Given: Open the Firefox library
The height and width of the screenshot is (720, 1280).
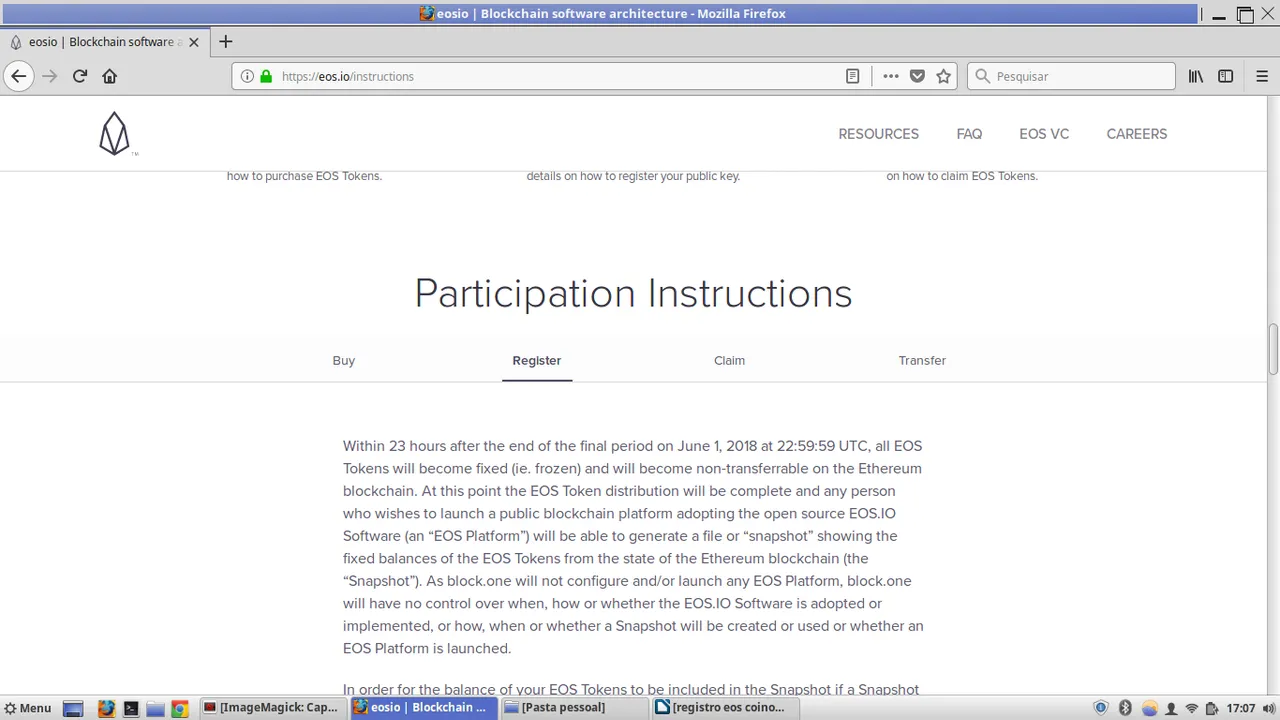Looking at the screenshot, I should coord(1196,76).
